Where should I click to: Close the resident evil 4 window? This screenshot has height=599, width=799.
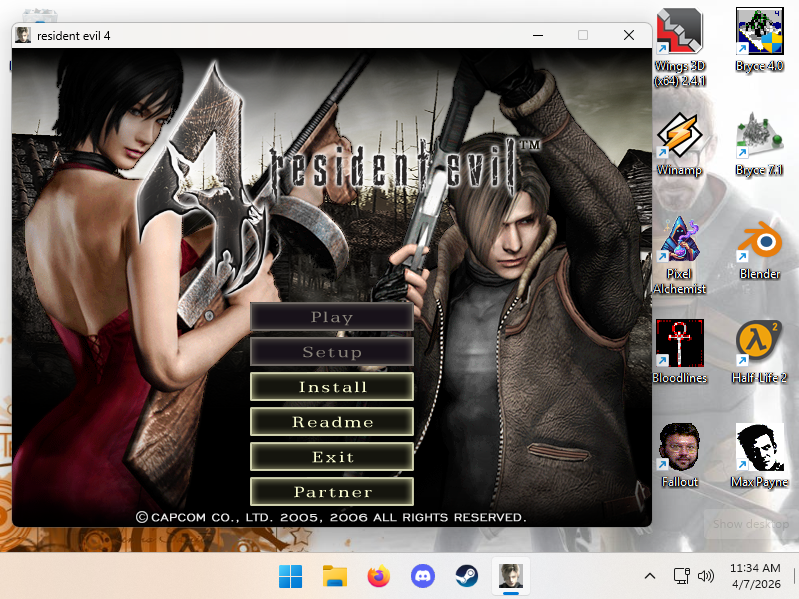(629, 35)
